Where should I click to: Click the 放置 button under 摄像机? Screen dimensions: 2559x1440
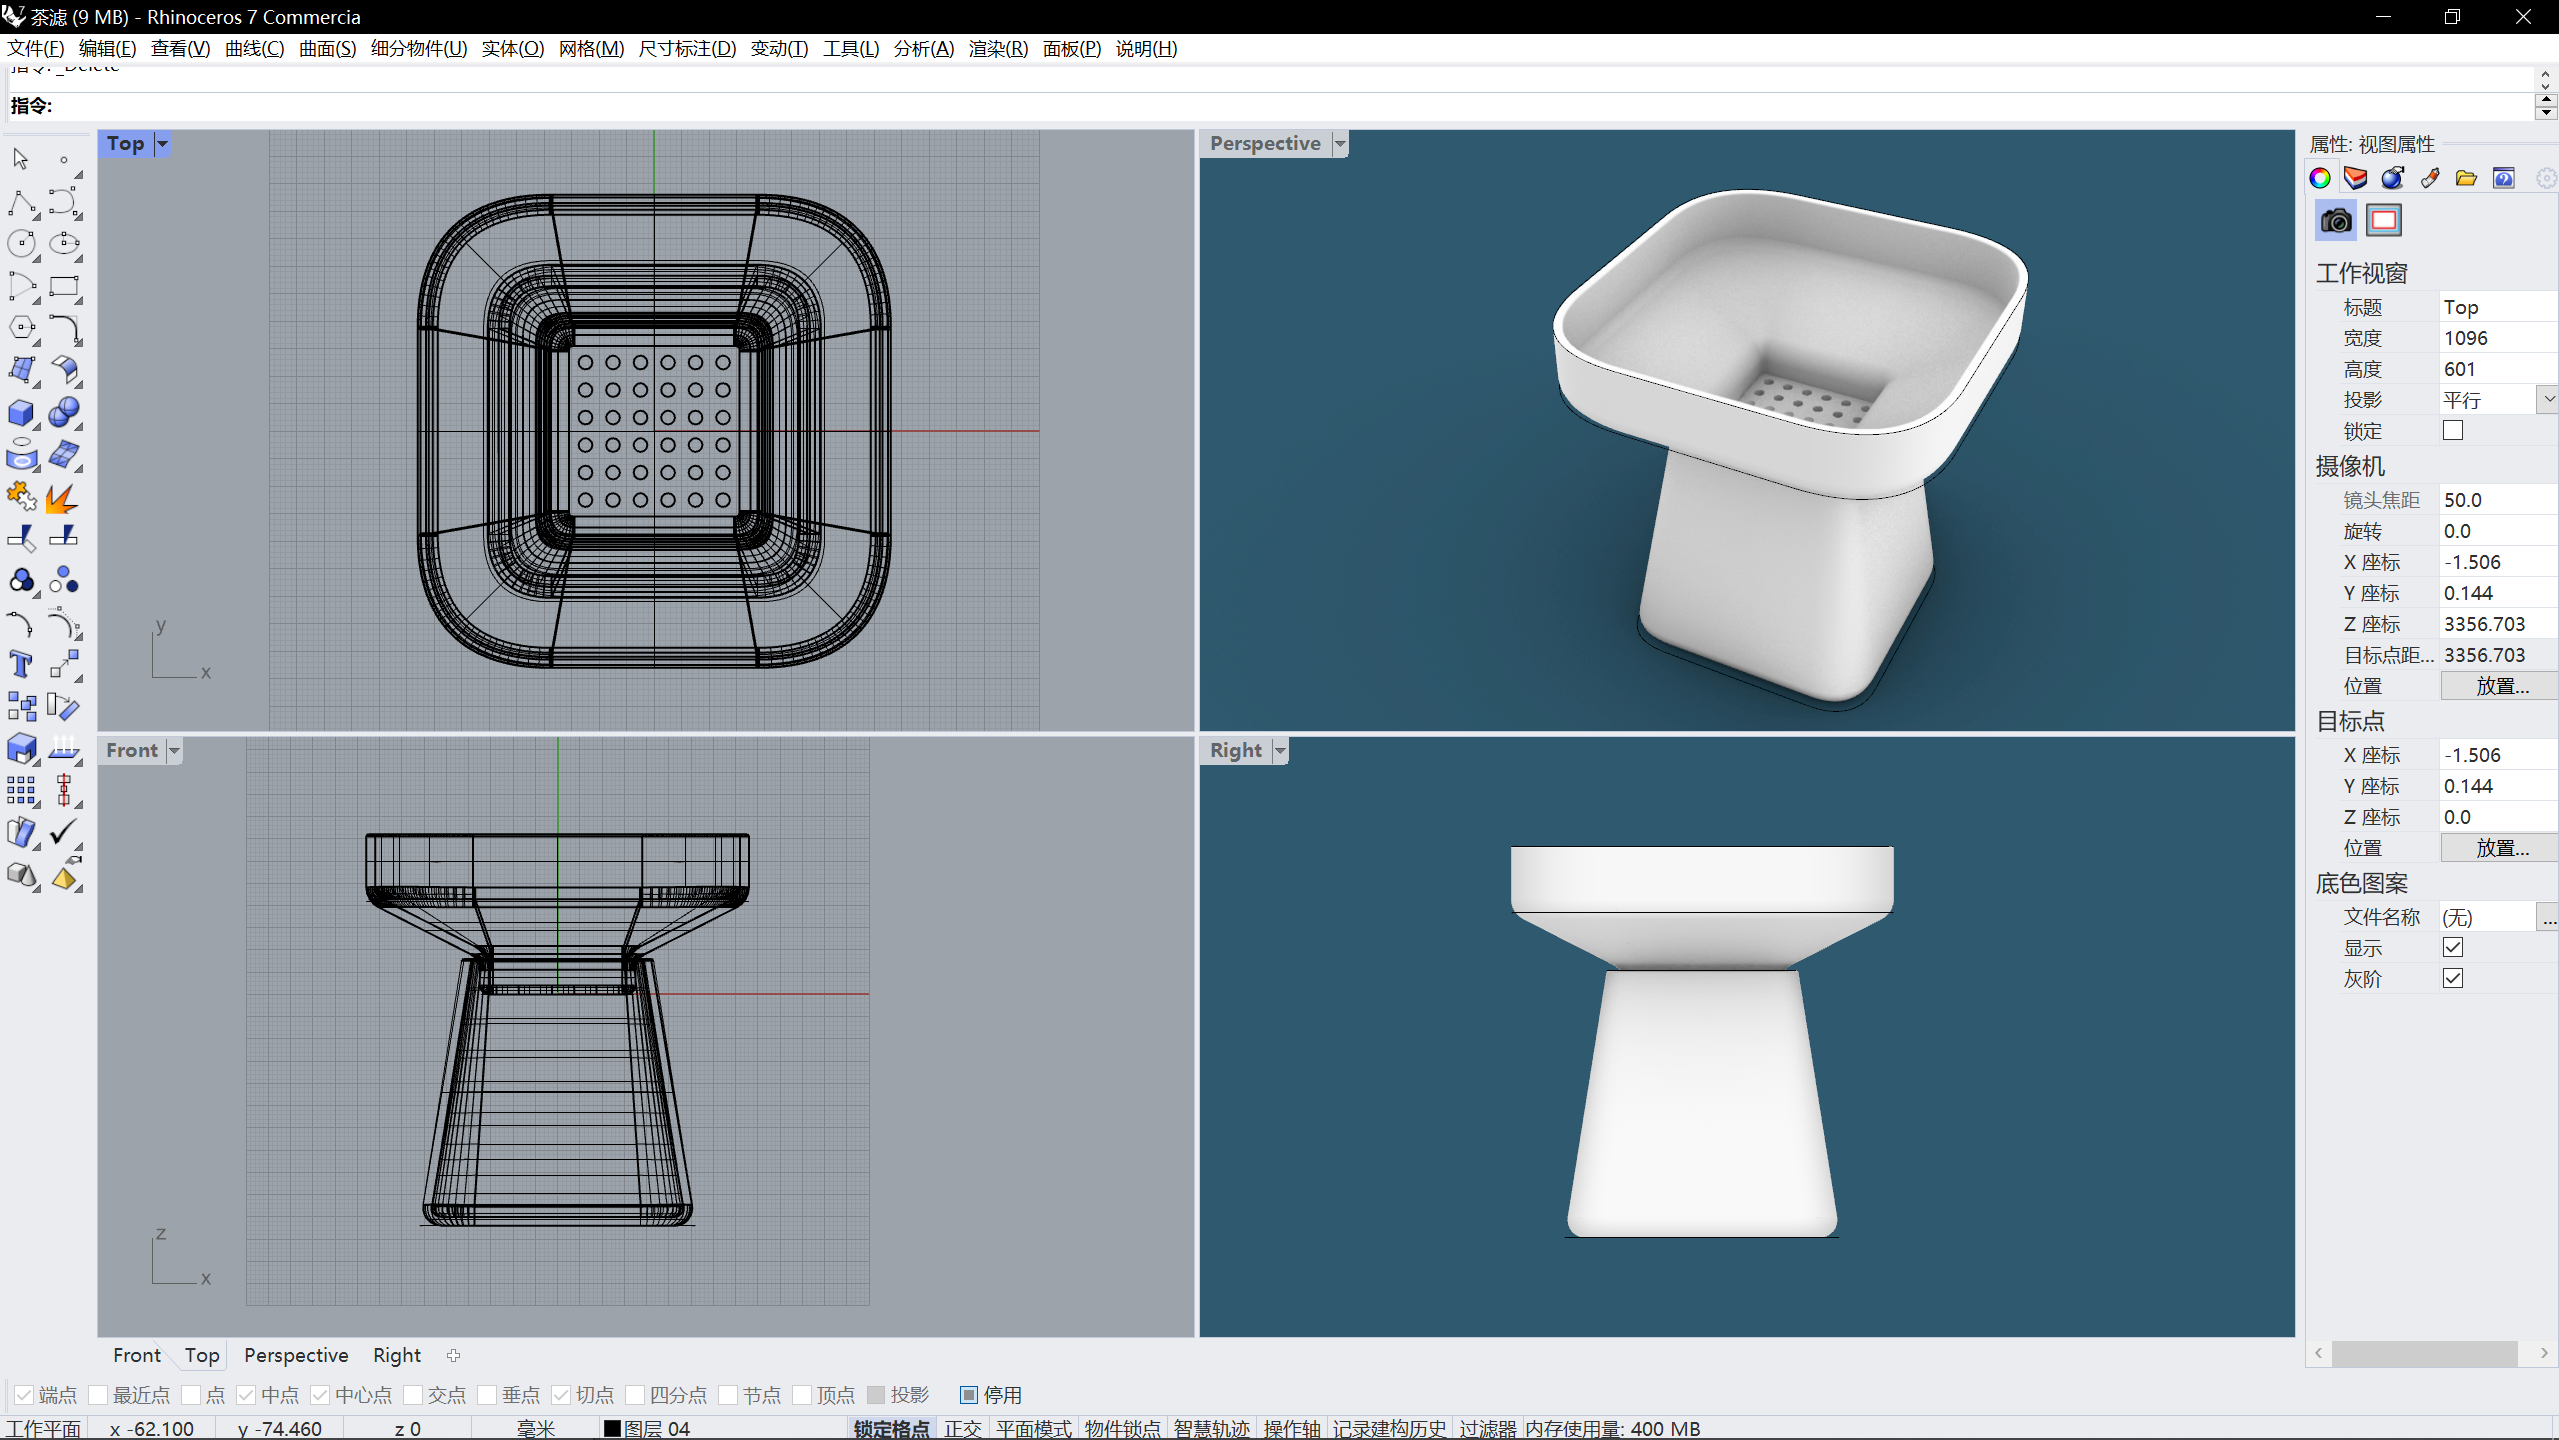(2500, 686)
